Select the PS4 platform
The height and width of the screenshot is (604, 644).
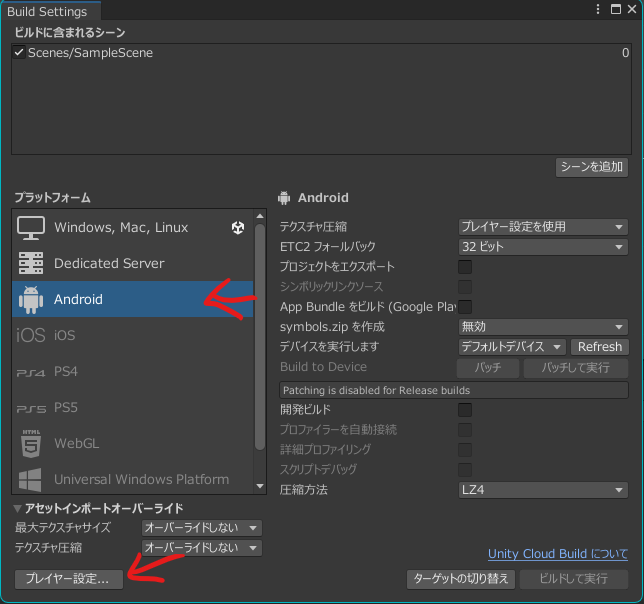(x=133, y=372)
